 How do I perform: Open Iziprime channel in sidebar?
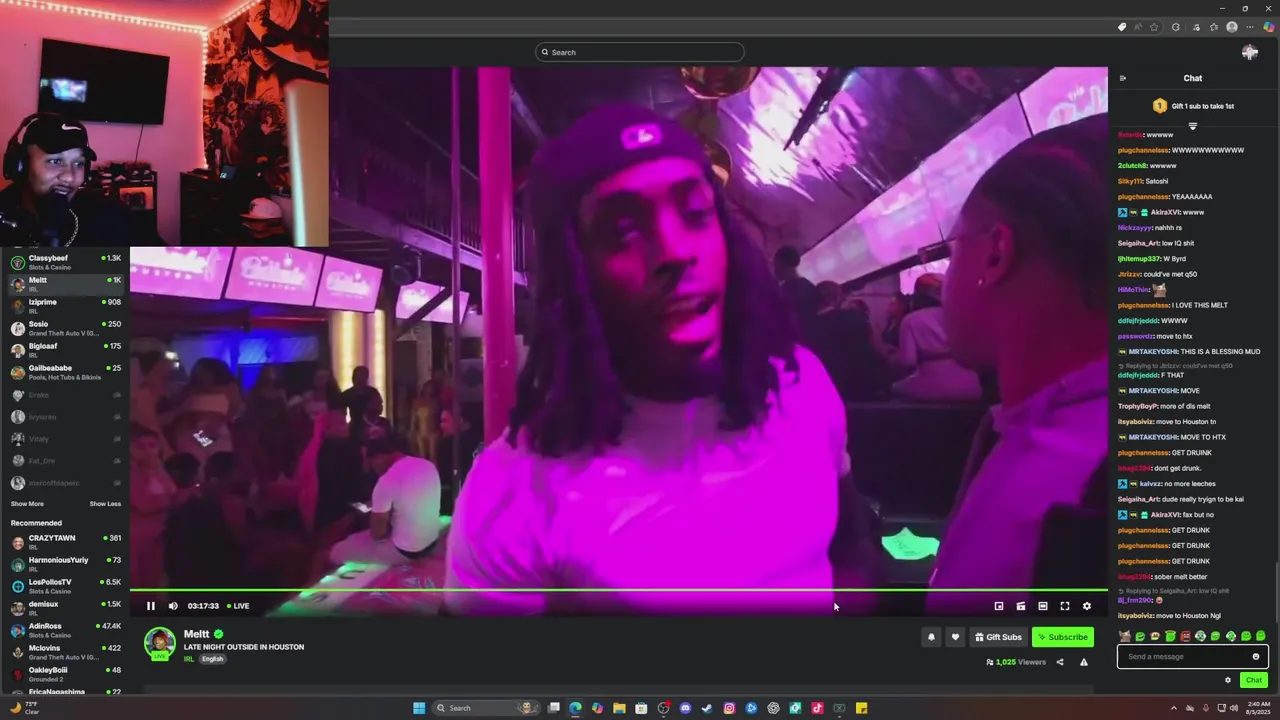[65, 306]
